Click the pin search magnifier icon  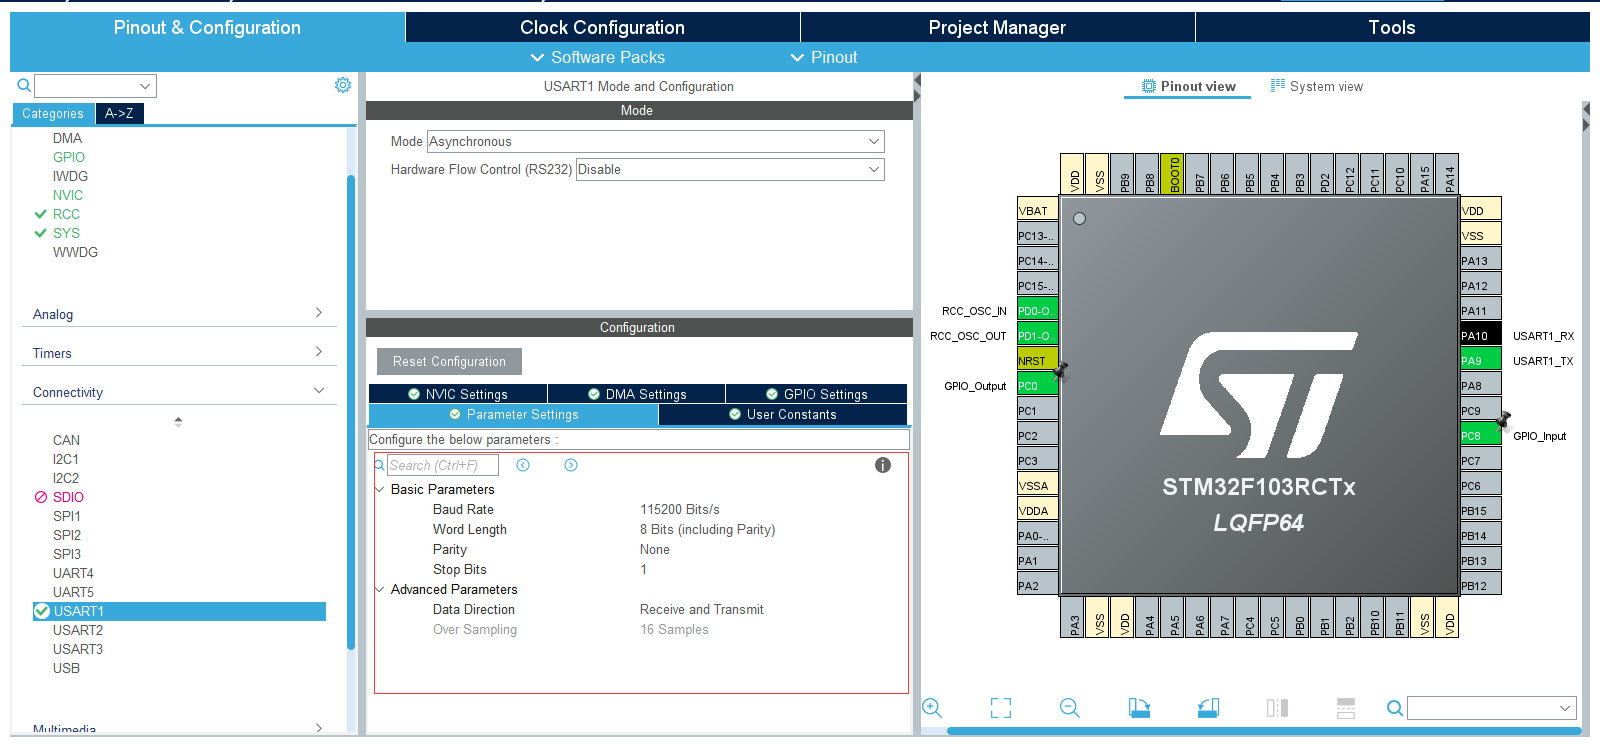click(x=1394, y=708)
